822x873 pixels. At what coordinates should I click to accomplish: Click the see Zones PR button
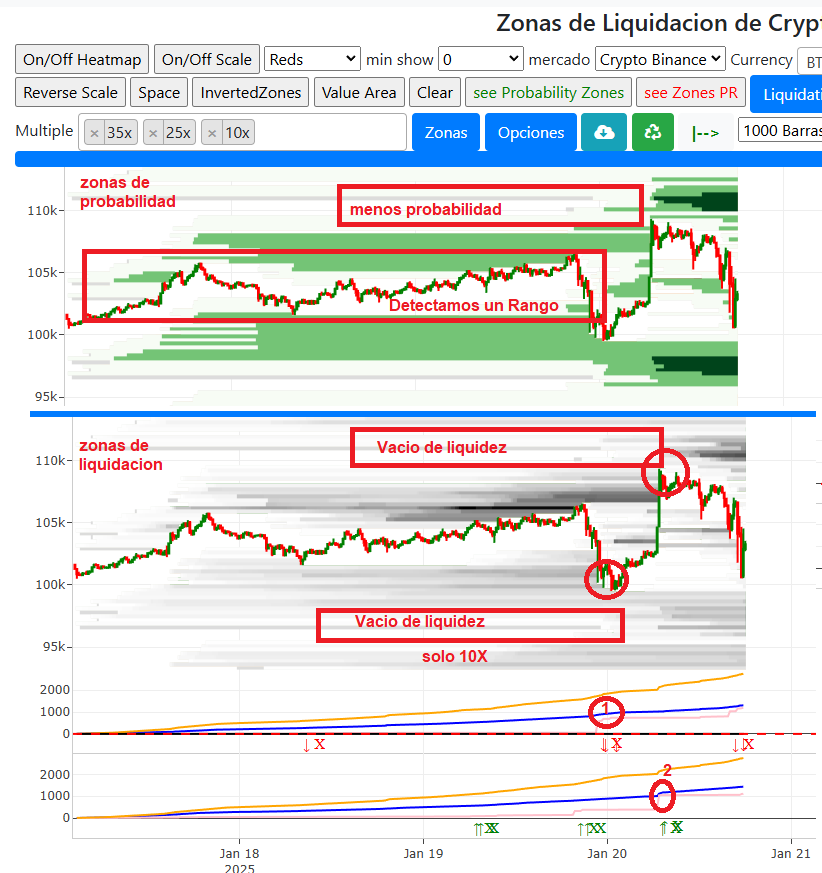point(691,93)
